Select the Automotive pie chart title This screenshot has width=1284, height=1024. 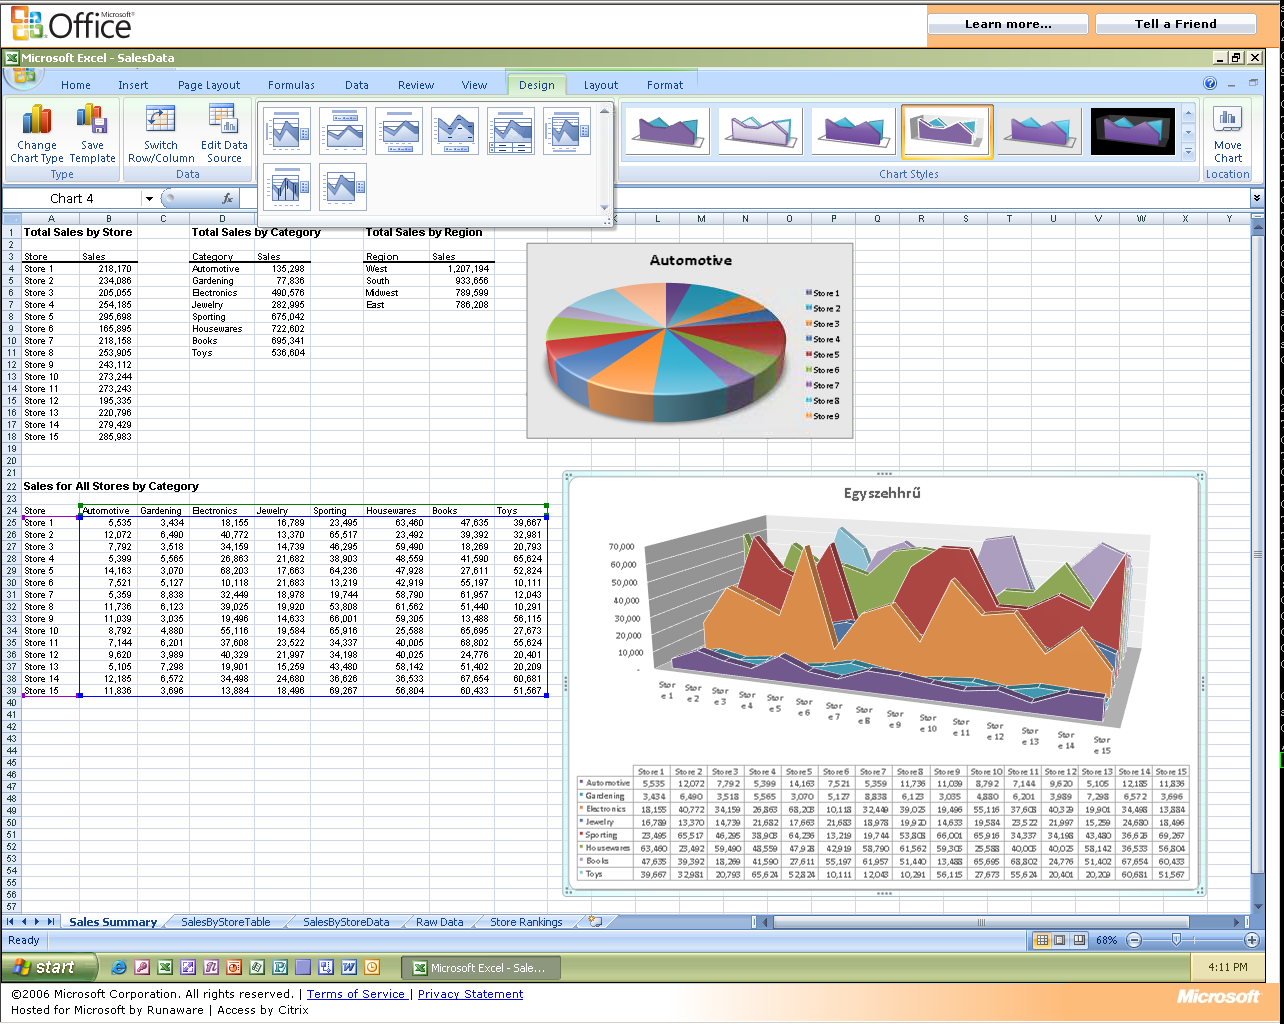(690, 260)
